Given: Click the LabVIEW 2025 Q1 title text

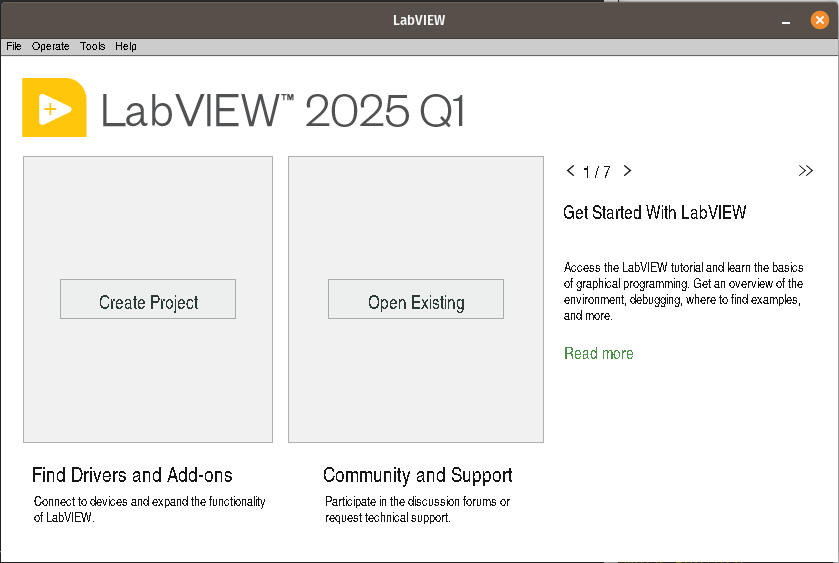Looking at the screenshot, I should [283, 110].
